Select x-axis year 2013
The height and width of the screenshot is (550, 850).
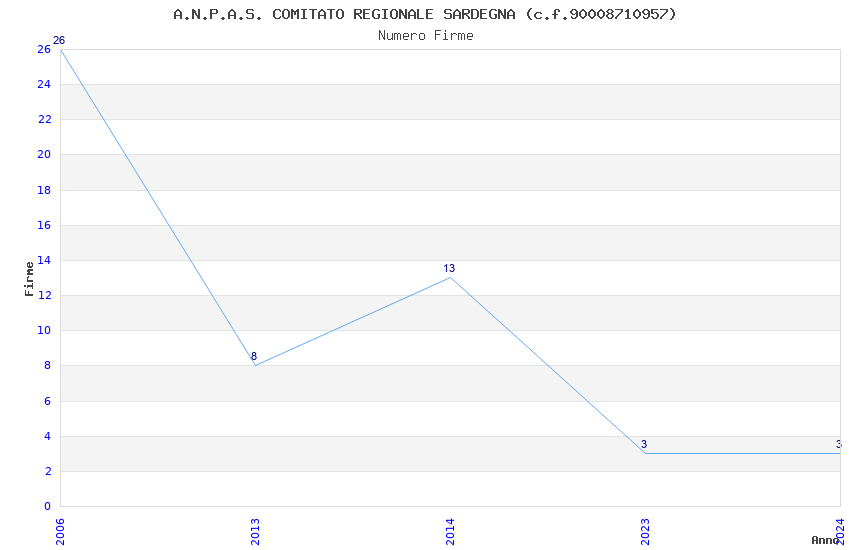click(x=255, y=532)
